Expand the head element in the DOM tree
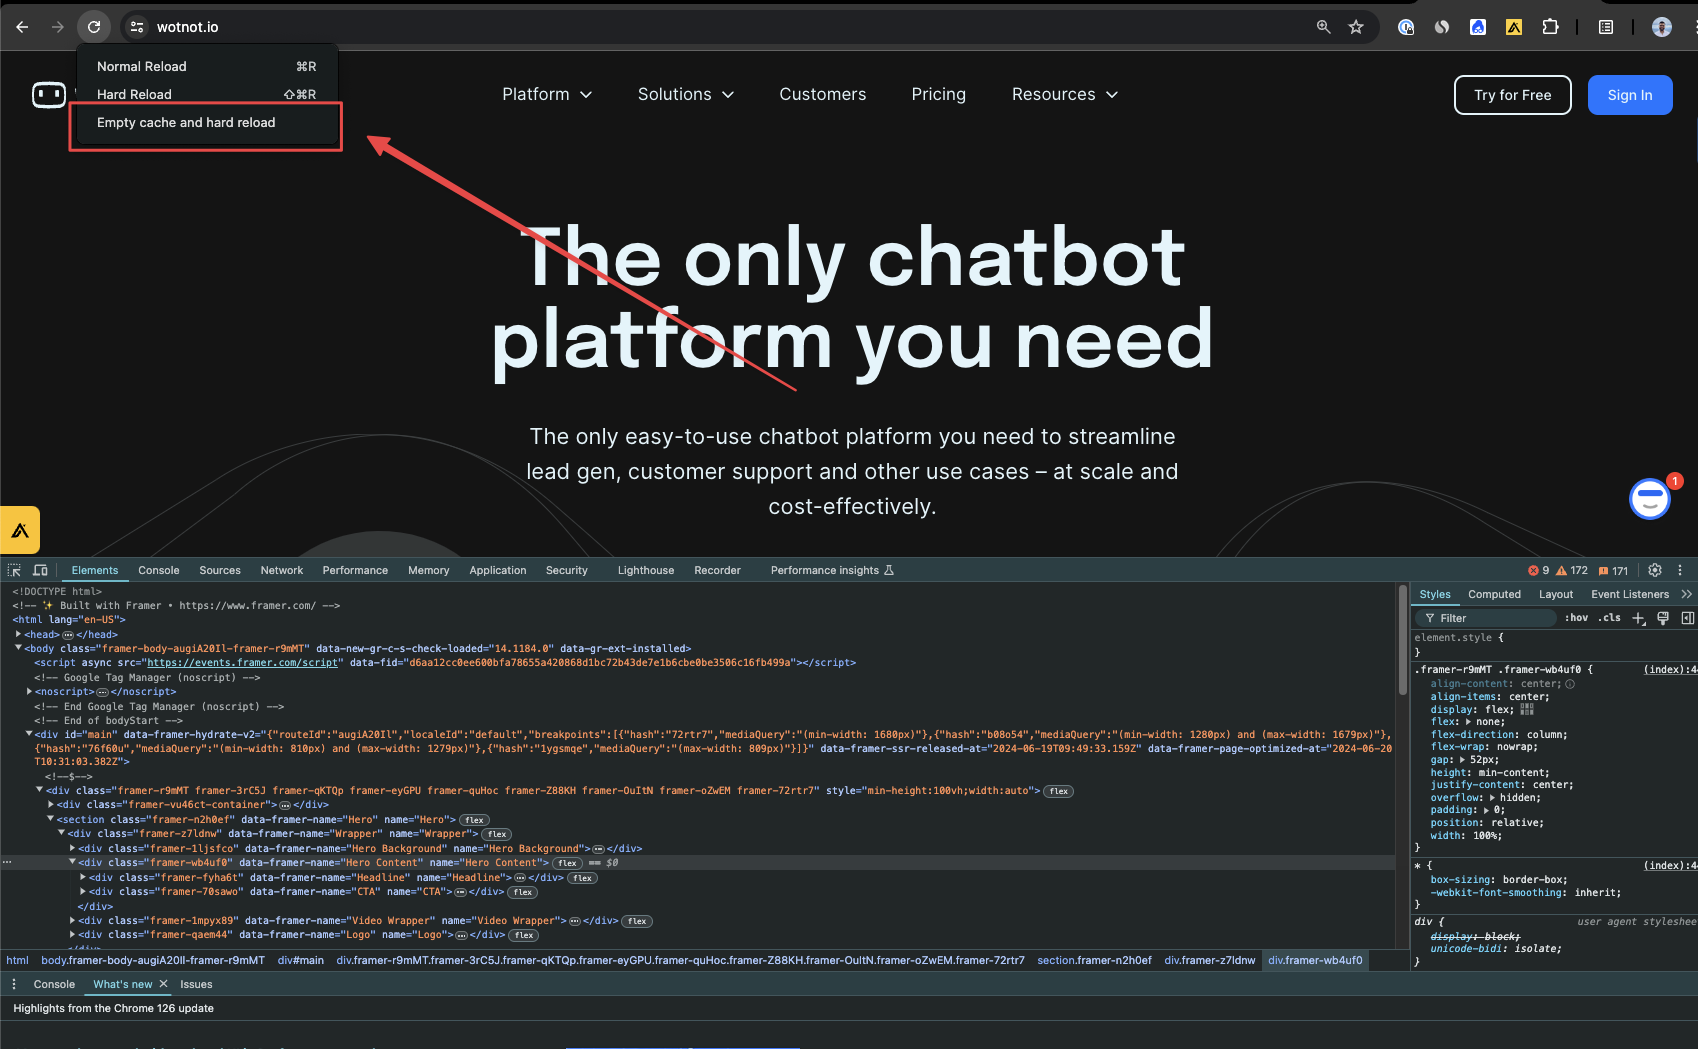1698x1049 pixels. (x=19, y=634)
